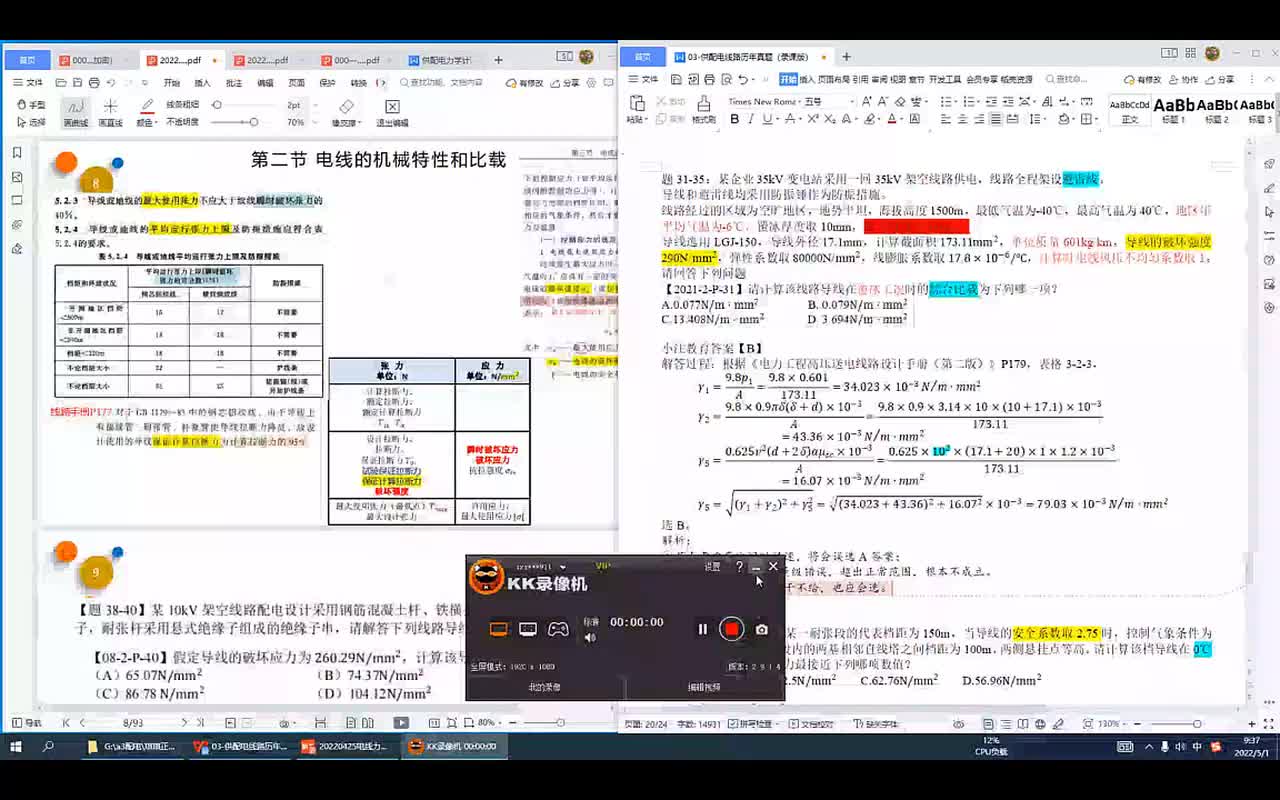Image resolution: width=1280 pixels, height=800 pixels.
Task: Stop recording with the red KK button
Action: point(732,629)
